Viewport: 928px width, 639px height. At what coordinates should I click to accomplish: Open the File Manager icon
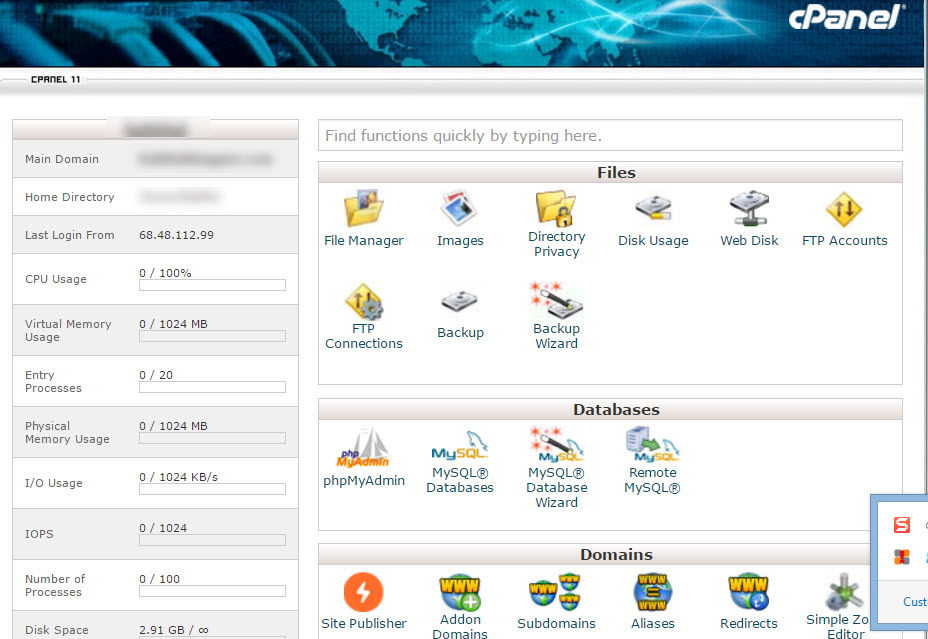[x=364, y=208]
